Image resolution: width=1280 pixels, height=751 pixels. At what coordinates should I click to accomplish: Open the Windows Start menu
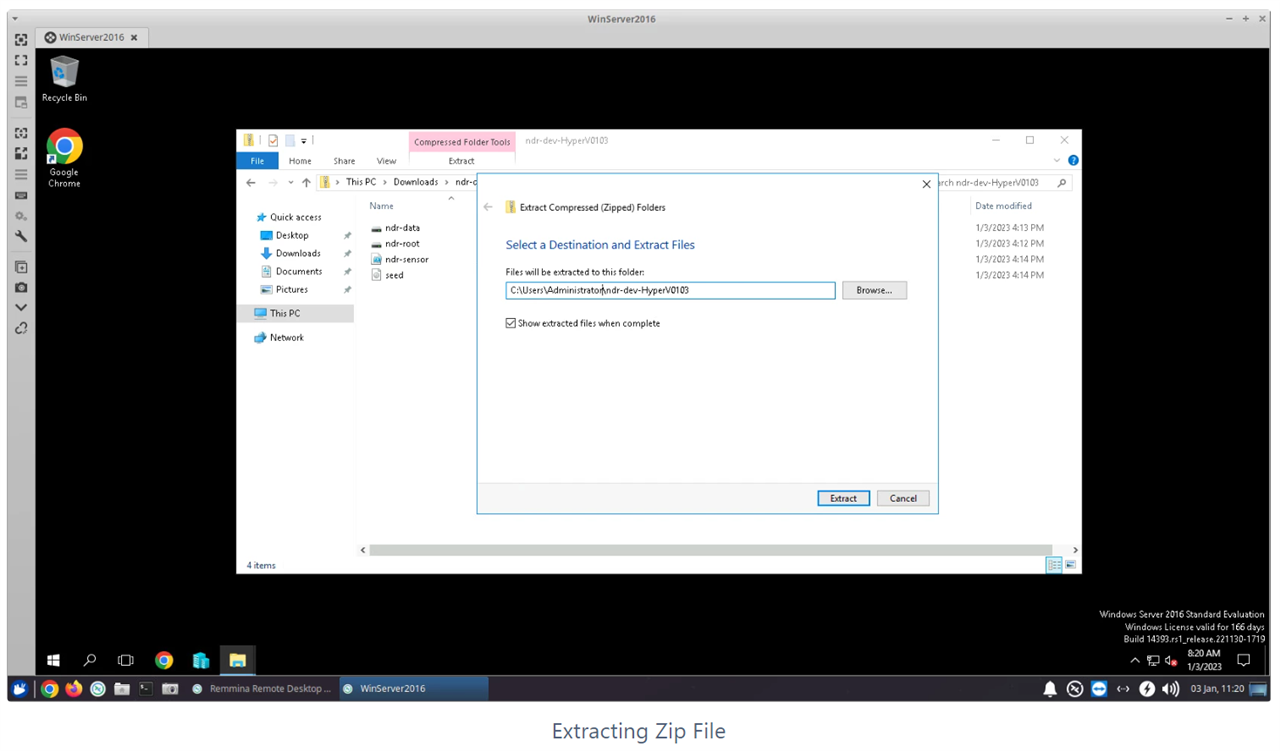tap(54, 660)
